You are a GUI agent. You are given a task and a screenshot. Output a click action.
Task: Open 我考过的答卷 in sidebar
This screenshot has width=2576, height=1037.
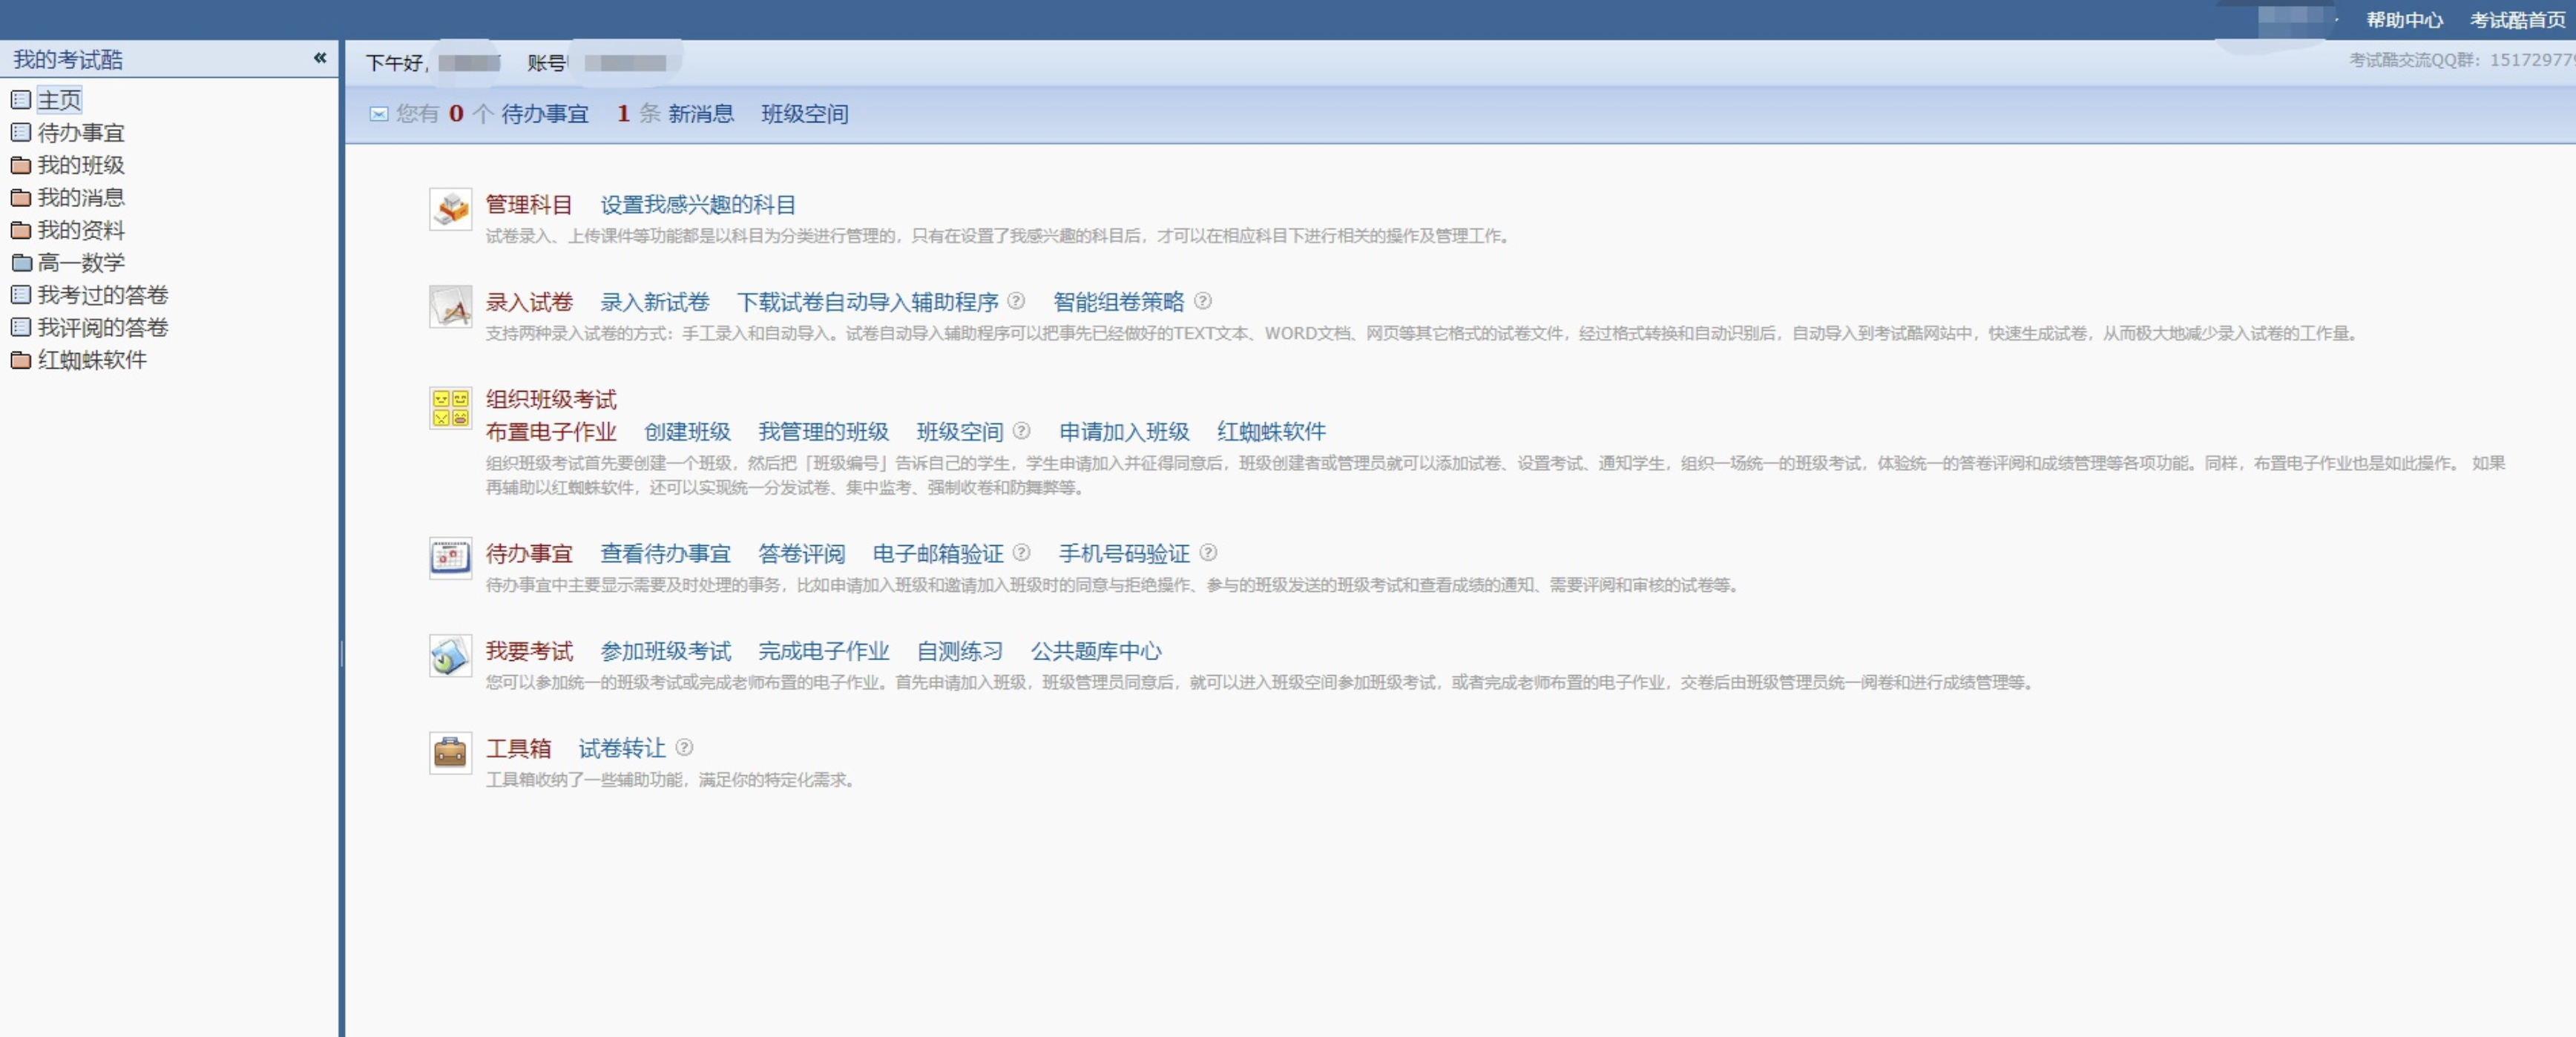point(103,295)
